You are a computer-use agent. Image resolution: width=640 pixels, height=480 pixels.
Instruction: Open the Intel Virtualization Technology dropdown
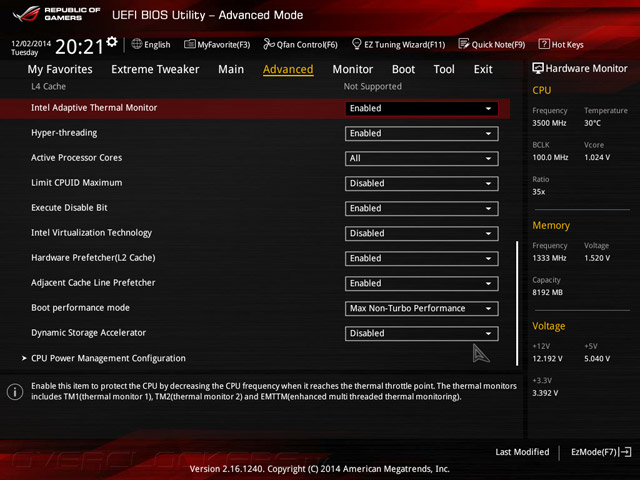point(422,233)
